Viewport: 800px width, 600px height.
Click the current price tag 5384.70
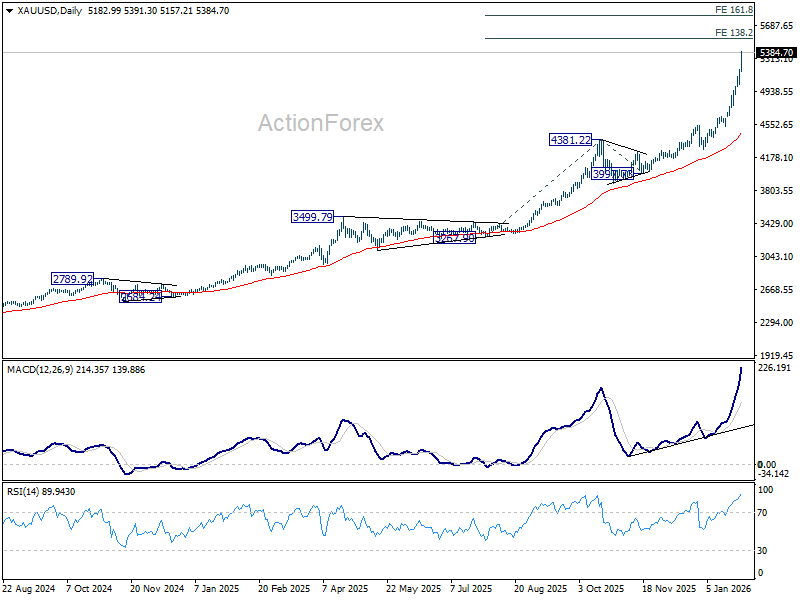click(x=776, y=53)
